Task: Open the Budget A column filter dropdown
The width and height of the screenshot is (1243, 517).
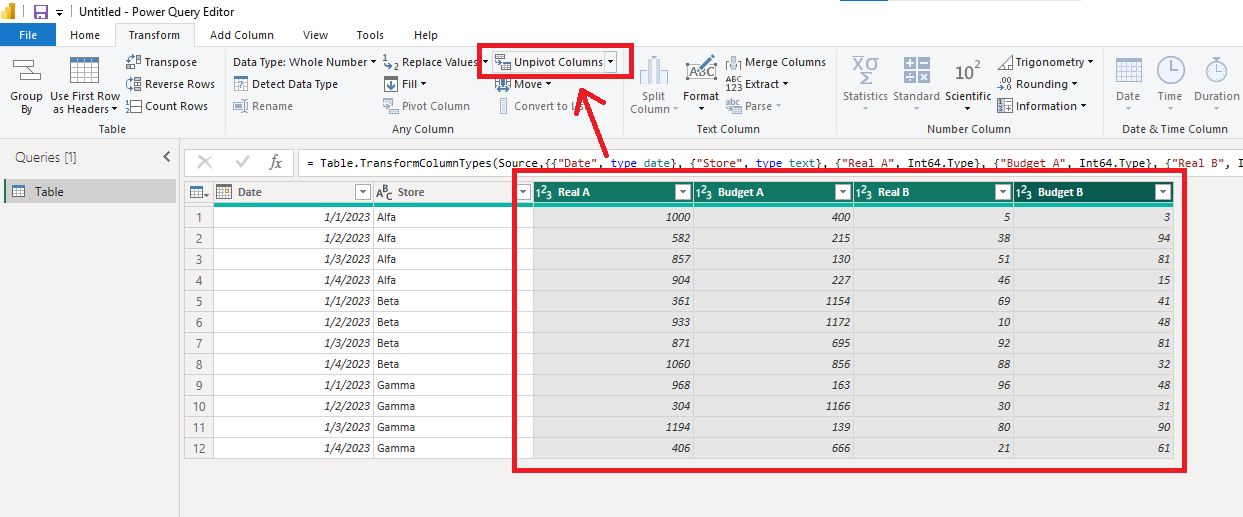Action: [843, 192]
